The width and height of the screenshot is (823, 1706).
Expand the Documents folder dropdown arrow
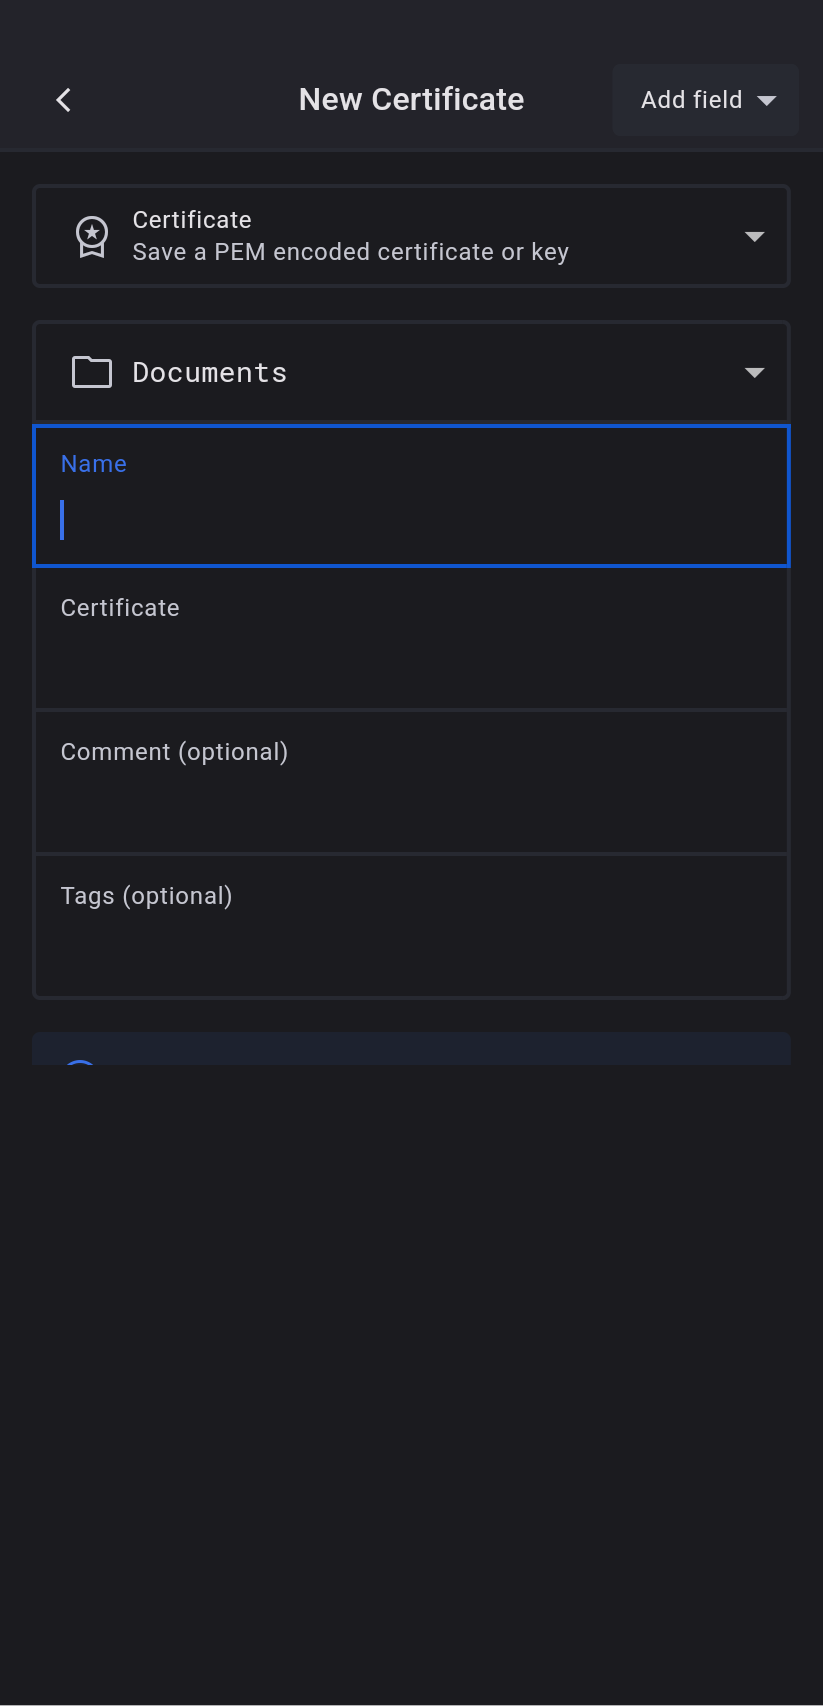tap(754, 373)
